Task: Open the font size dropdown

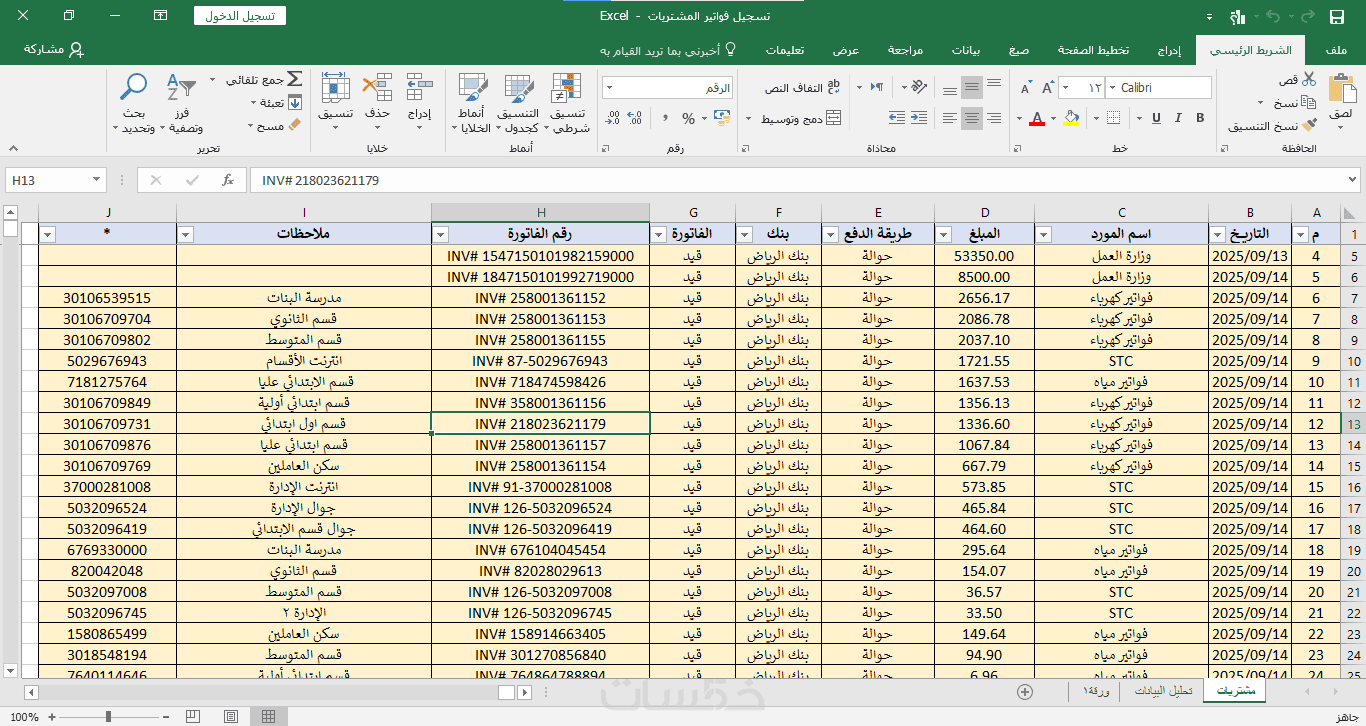Action: (1067, 88)
